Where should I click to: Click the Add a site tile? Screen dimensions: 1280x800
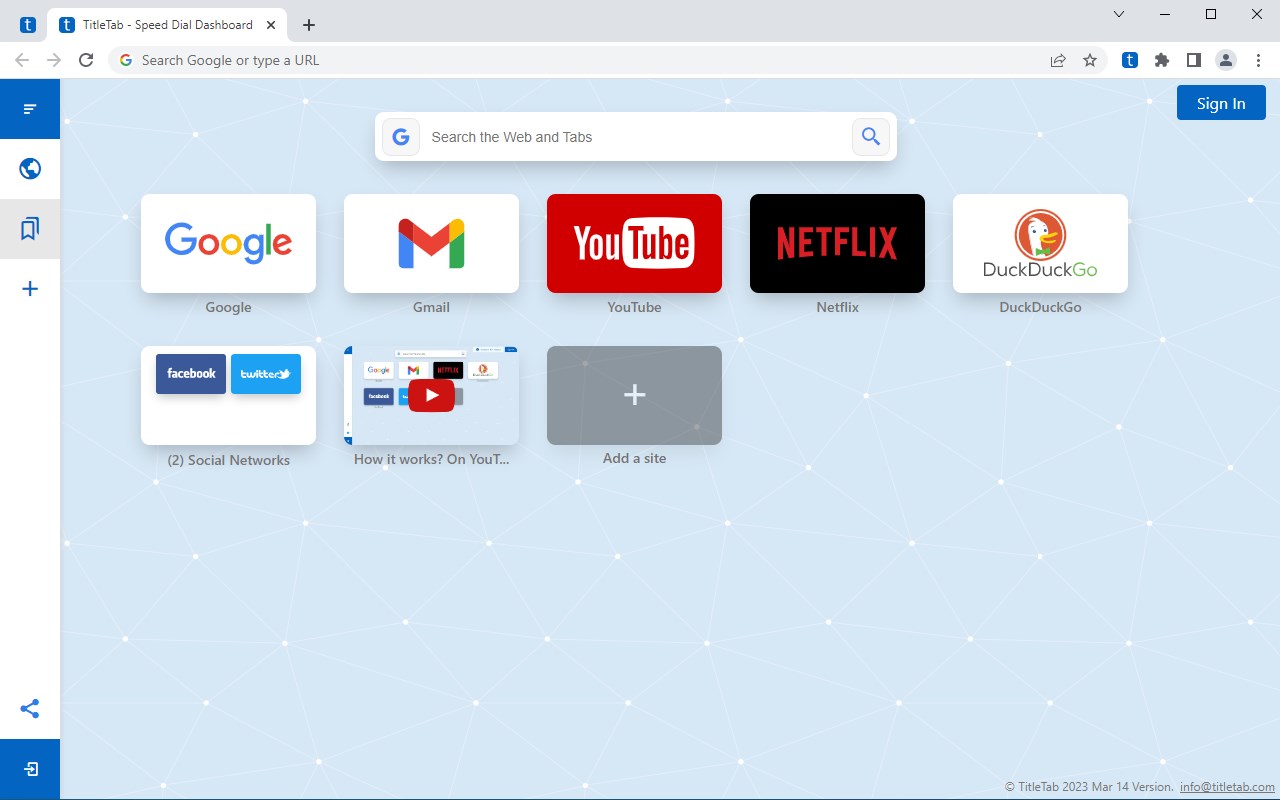[x=634, y=395]
